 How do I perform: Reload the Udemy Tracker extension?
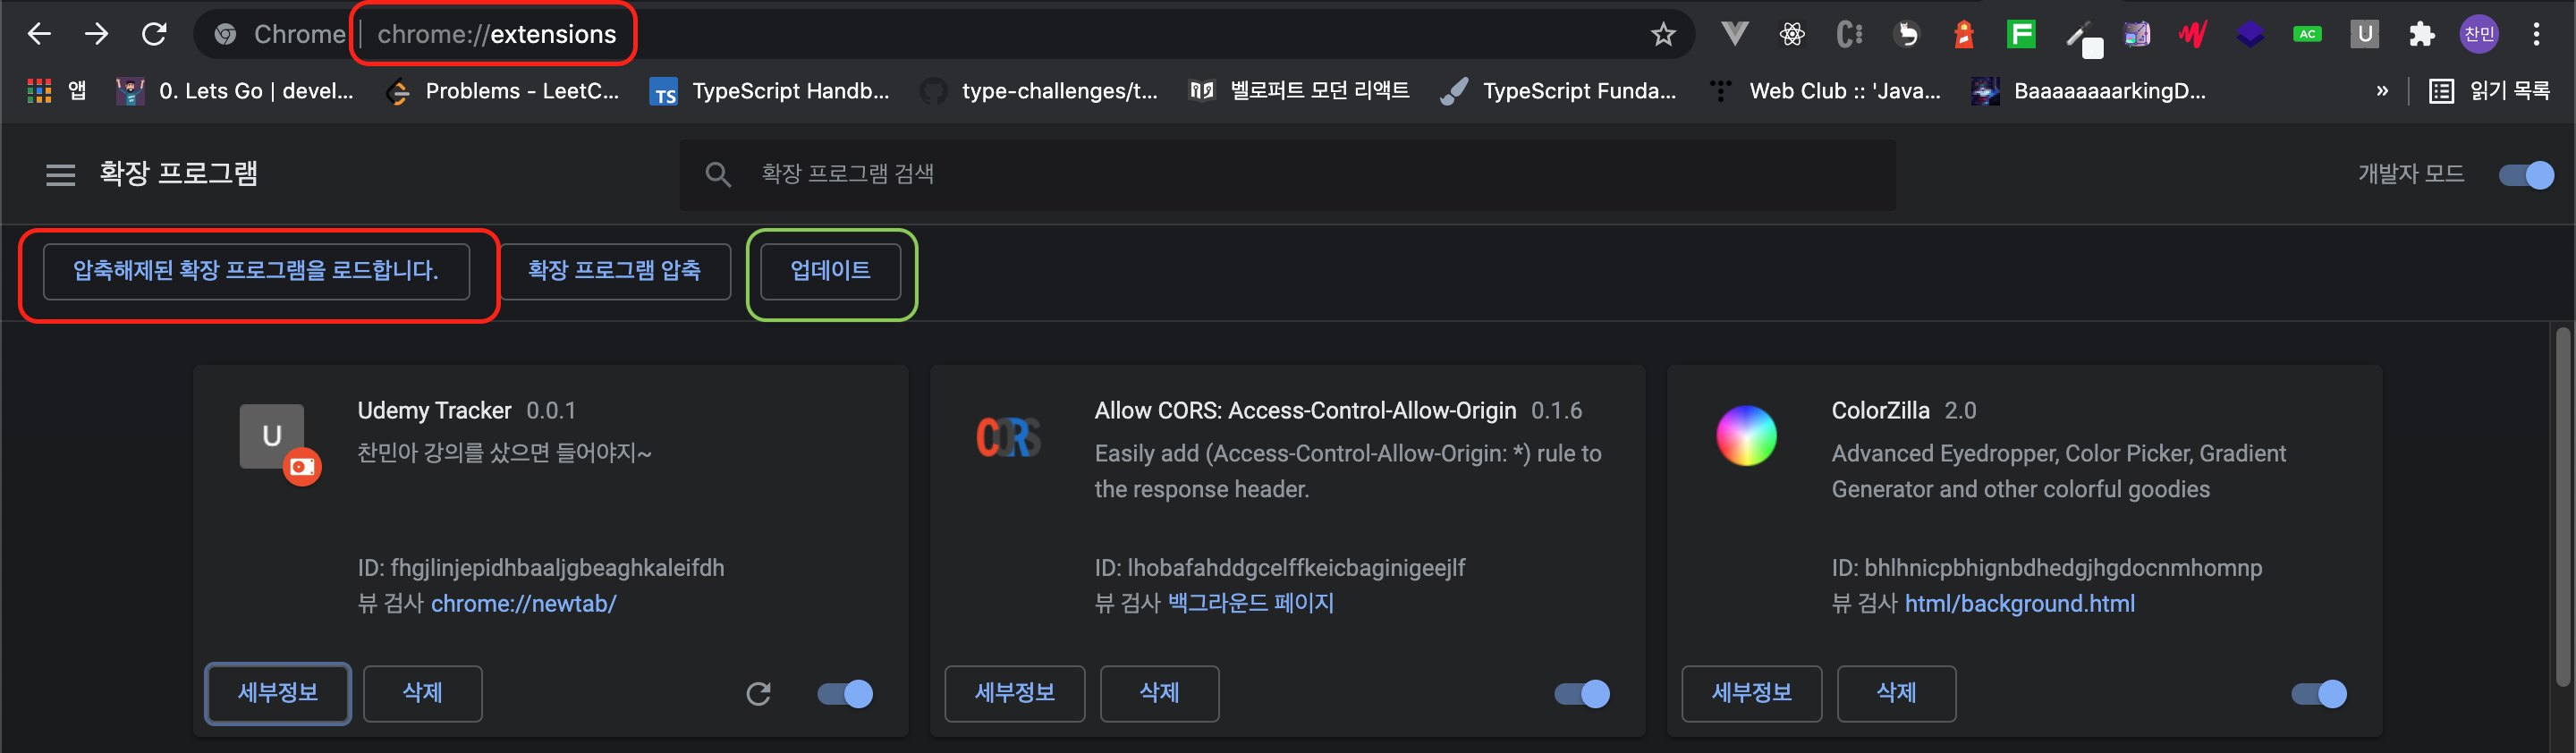(758, 693)
